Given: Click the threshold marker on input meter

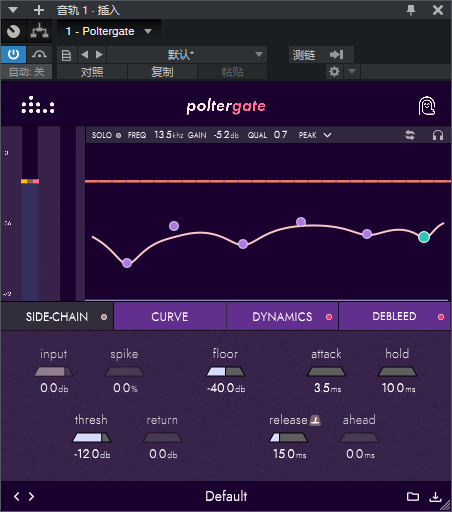Looking at the screenshot, I should 30,181.
